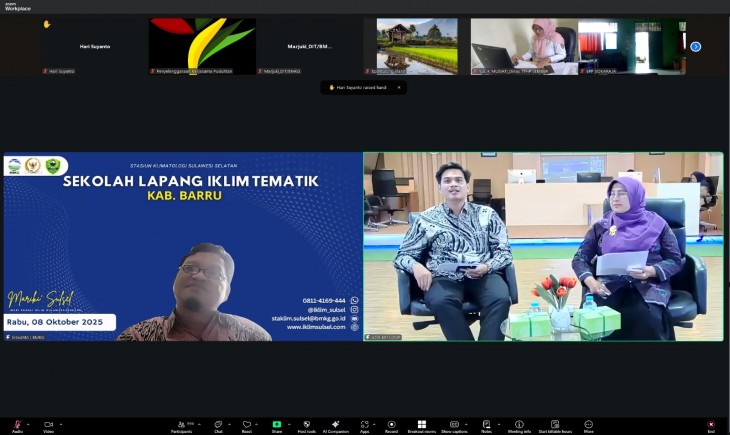This screenshot has height=435, width=730.
Task: Open the Chat panel
Action: (218, 425)
